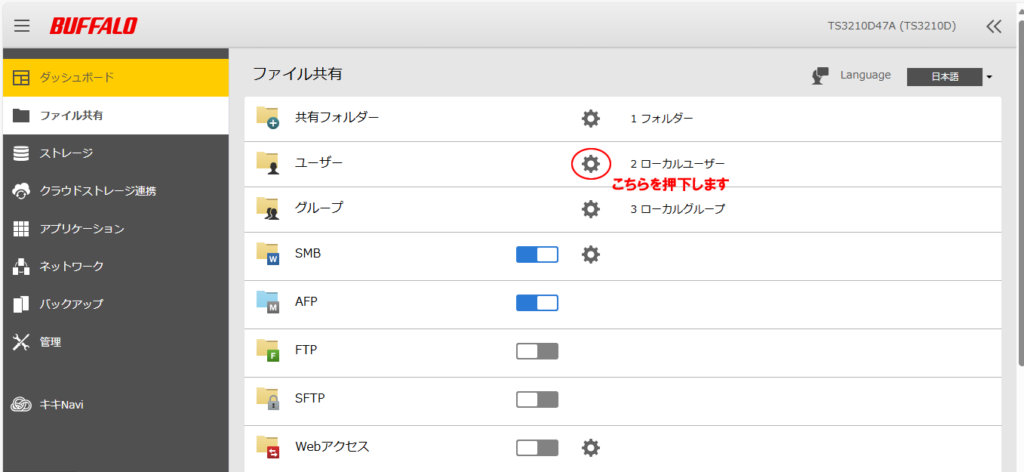
Task: Click the '2 ローカルユーザー' text
Action: (678, 164)
